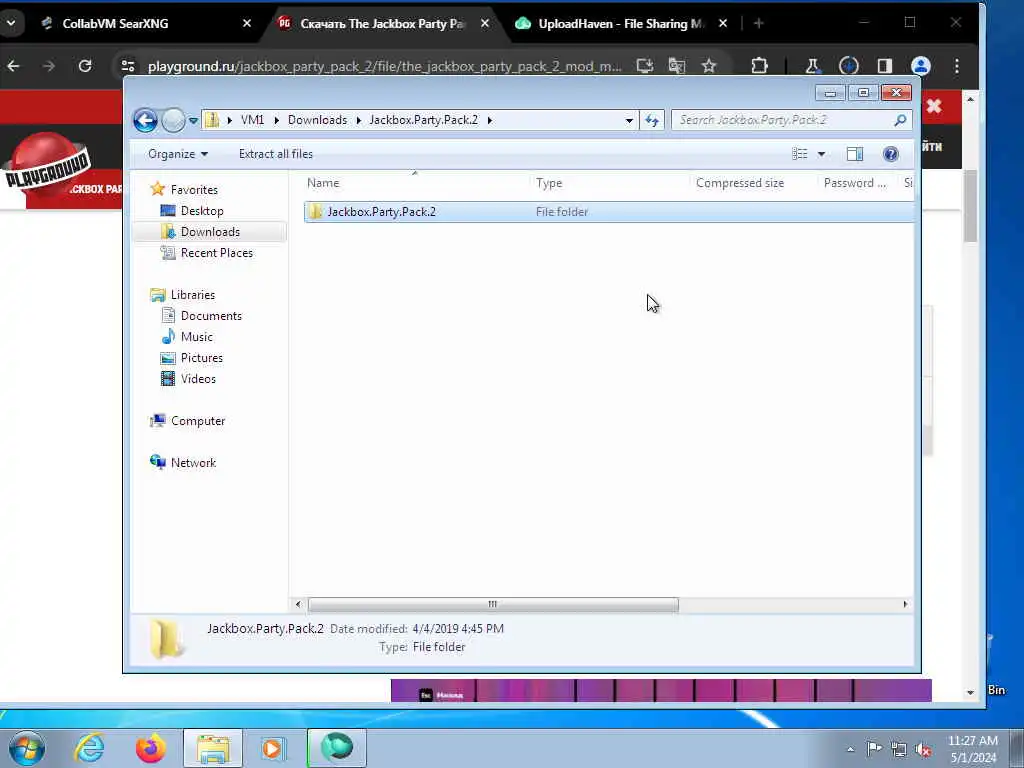Open browser extensions puzzle icon
This screenshot has height=768, width=1024.
(760, 66)
